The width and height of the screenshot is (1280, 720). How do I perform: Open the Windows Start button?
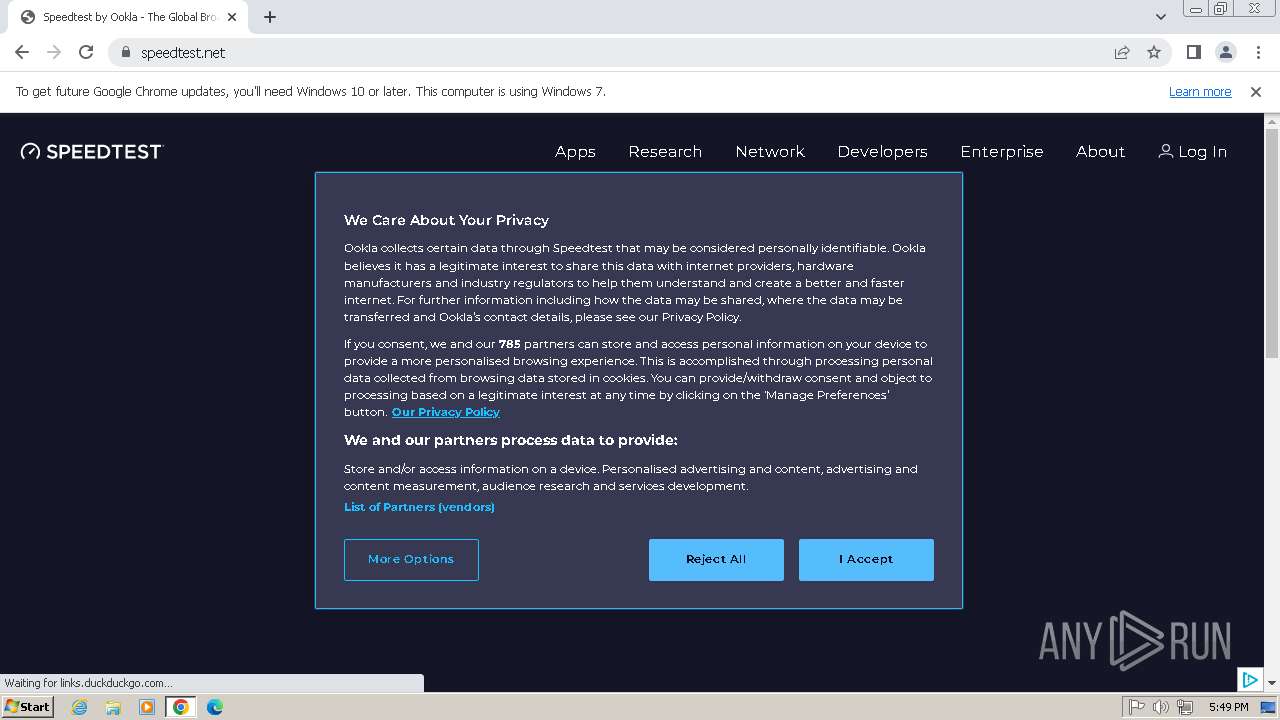(28, 707)
